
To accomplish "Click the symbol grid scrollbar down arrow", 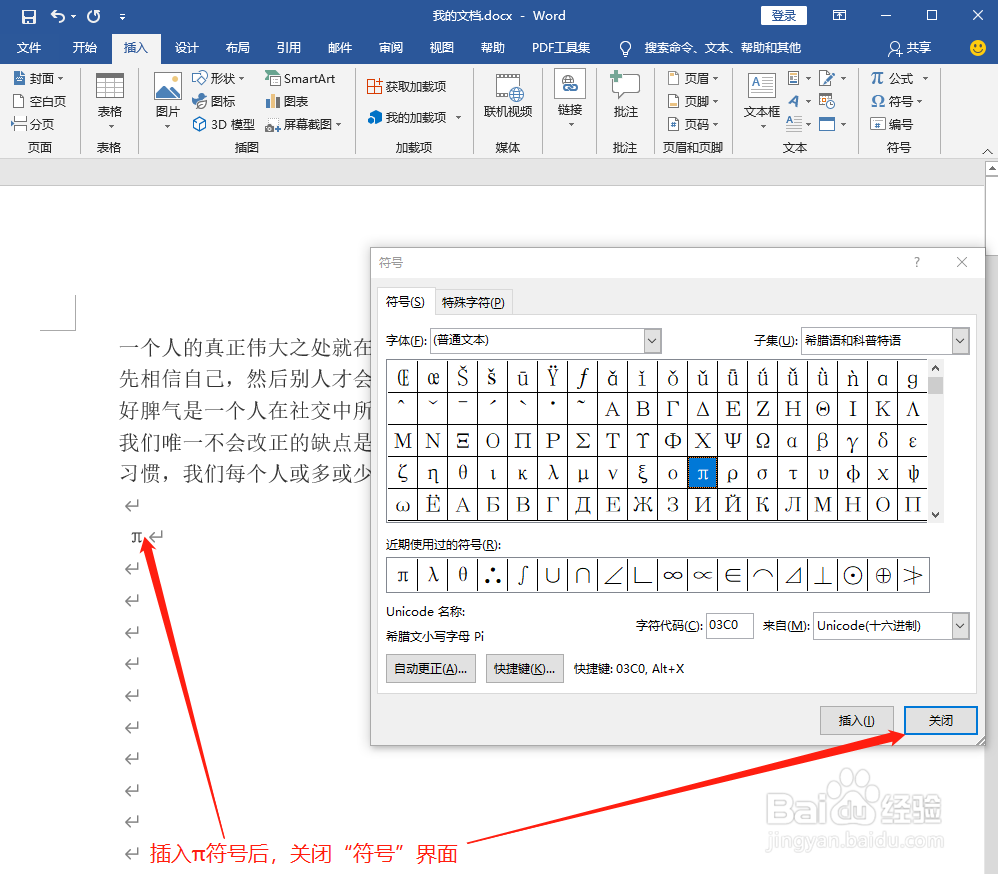I will [935, 515].
